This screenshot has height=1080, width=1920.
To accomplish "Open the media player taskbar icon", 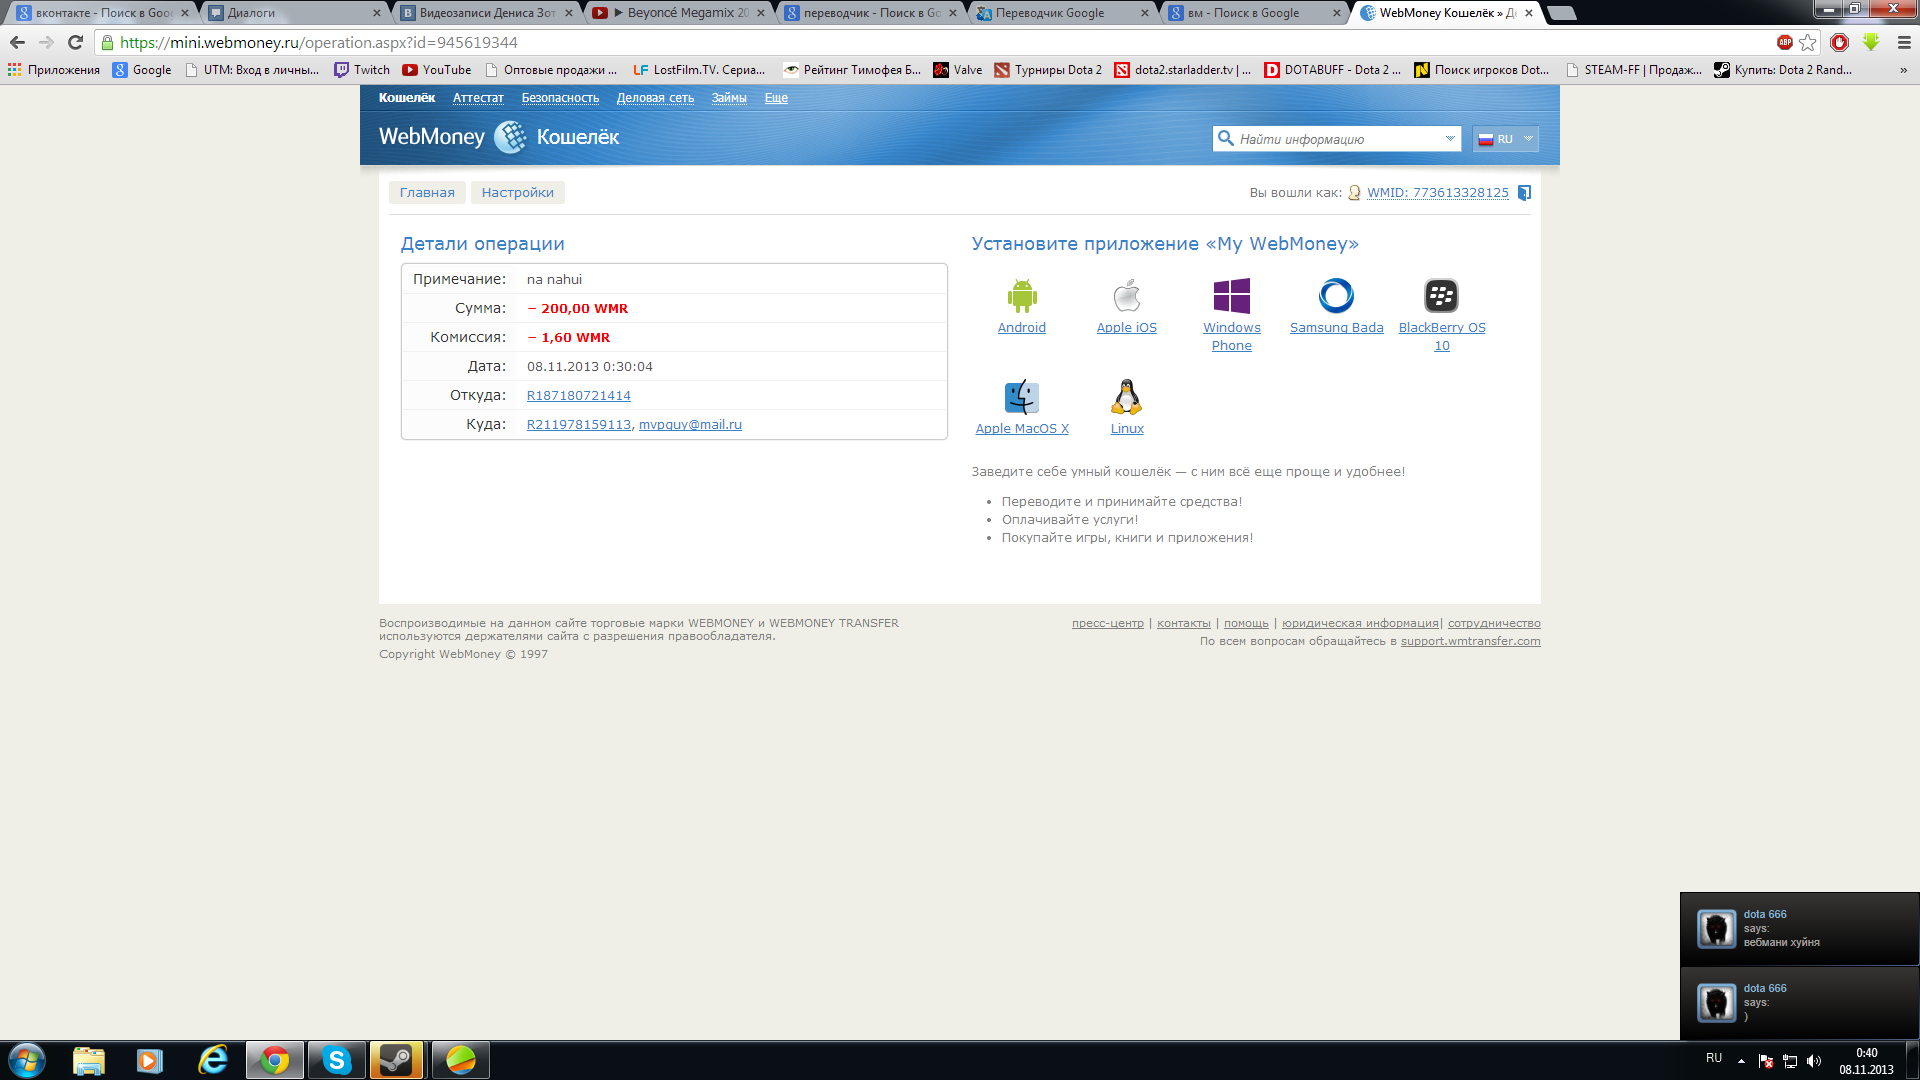I will [150, 1060].
